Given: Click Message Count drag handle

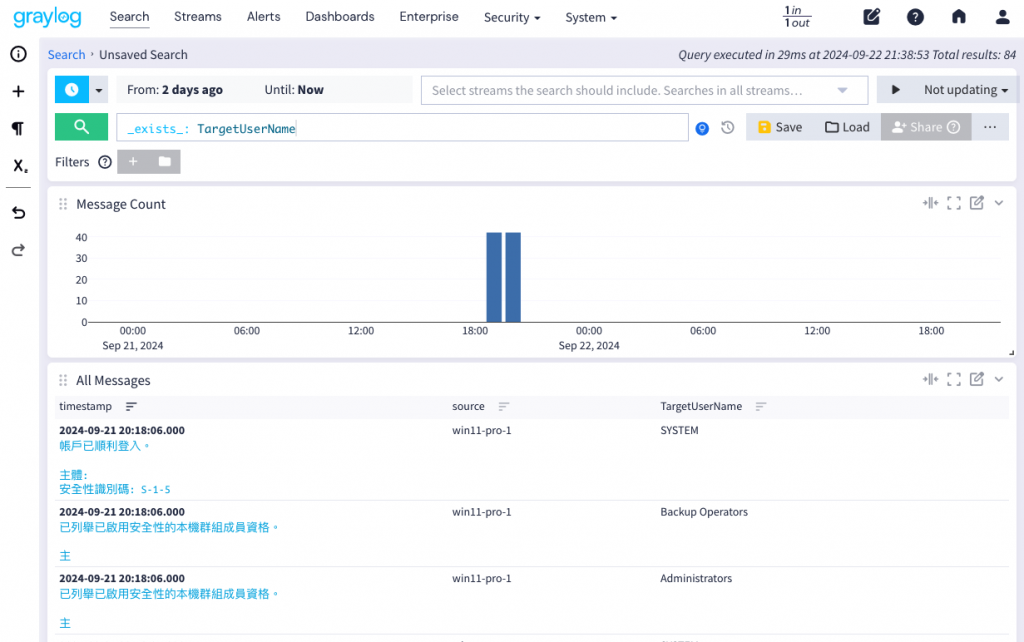Looking at the screenshot, I should 63,204.
